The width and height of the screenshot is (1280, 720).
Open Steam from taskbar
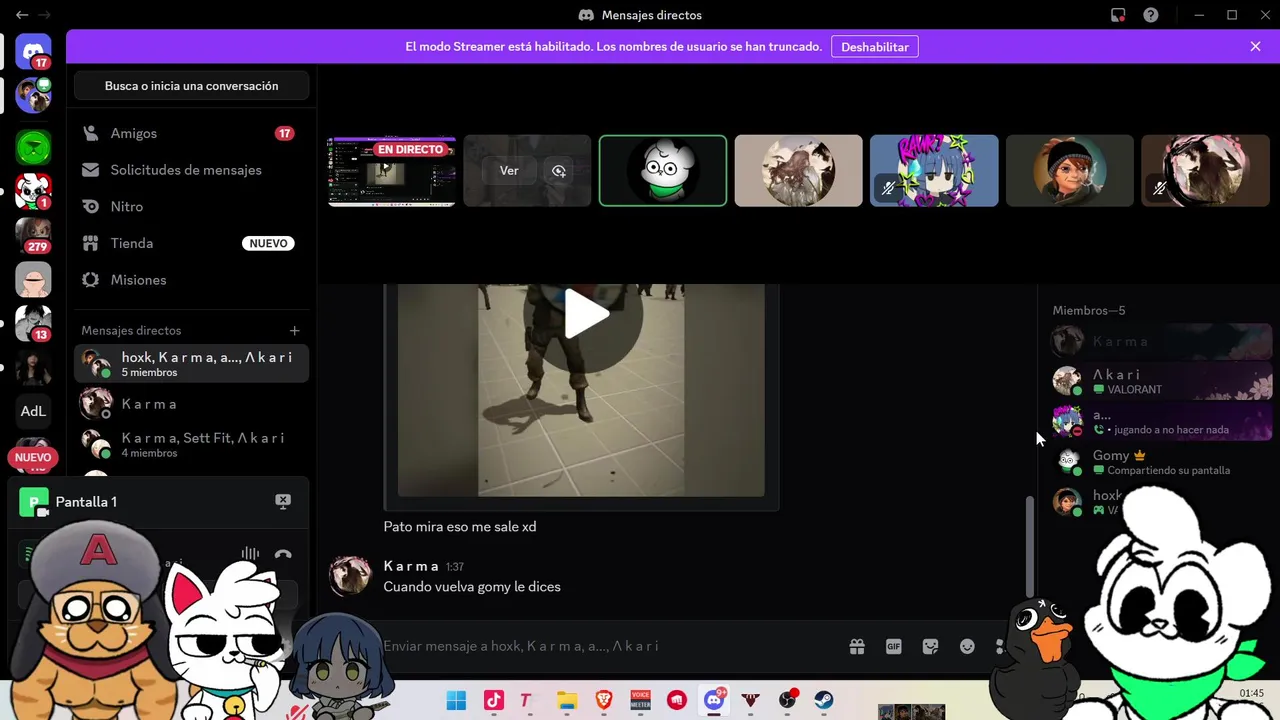pyautogui.click(x=824, y=700)
